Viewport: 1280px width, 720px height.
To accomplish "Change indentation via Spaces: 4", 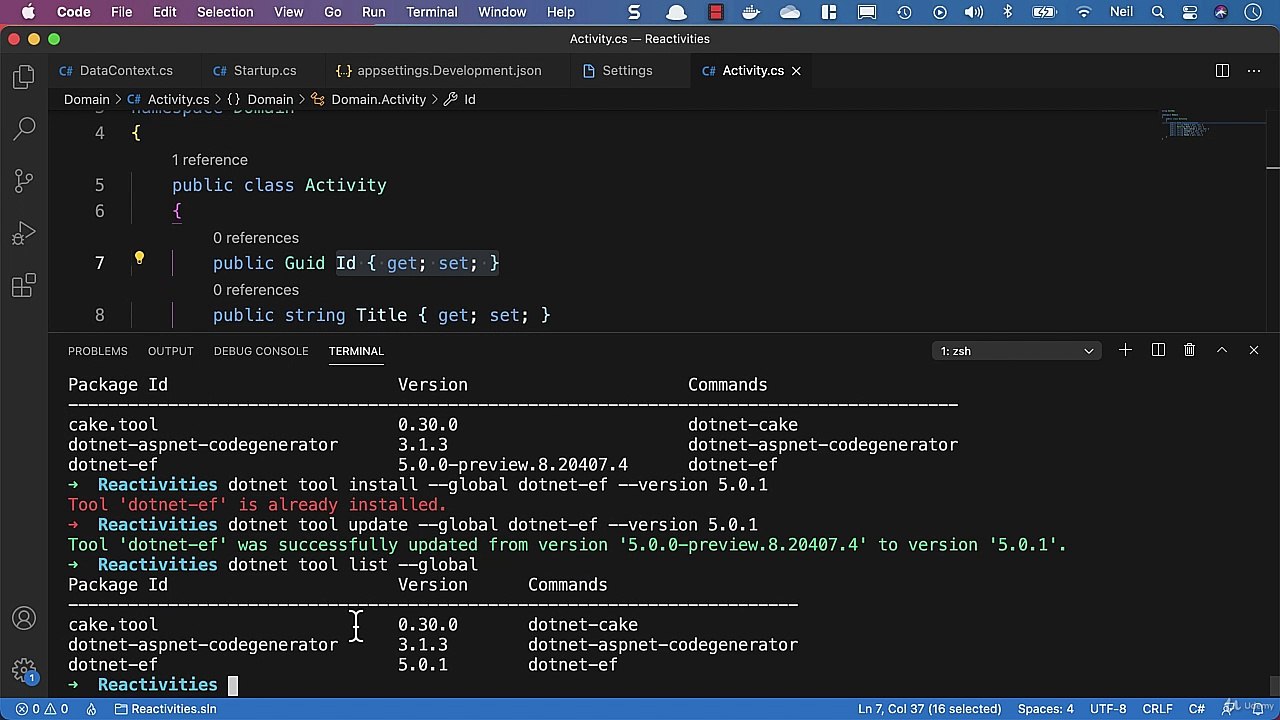I will click(1046, 709).
